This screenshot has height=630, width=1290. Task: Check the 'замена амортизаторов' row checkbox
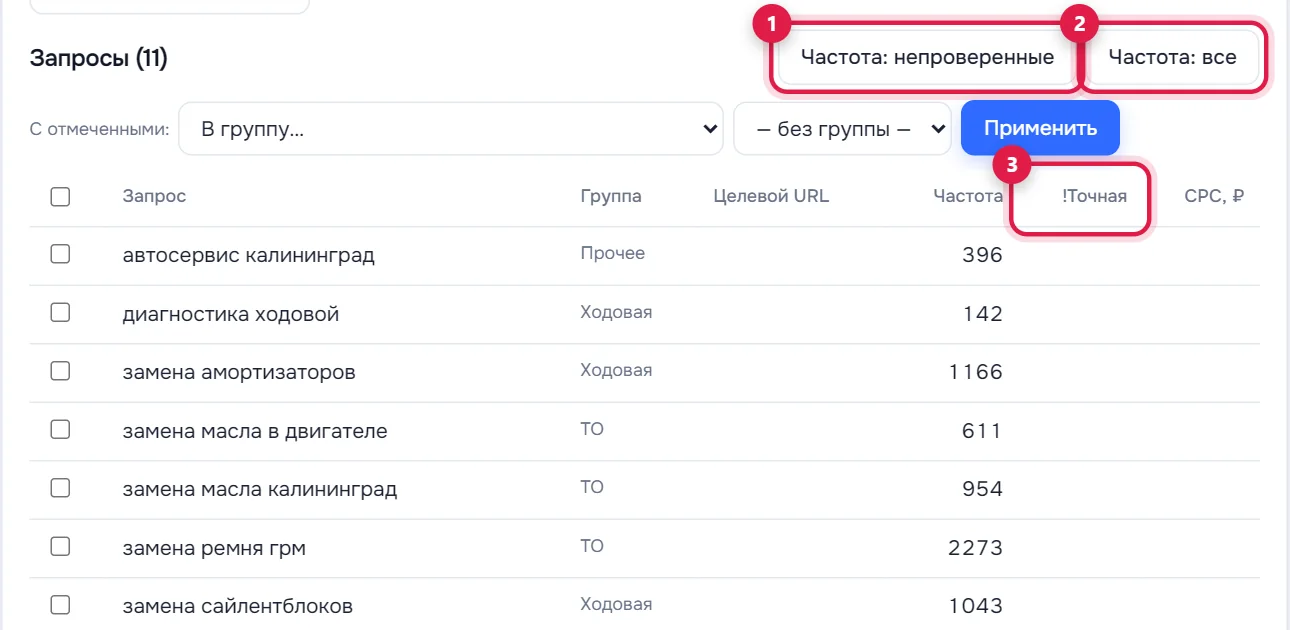point(60,372)
